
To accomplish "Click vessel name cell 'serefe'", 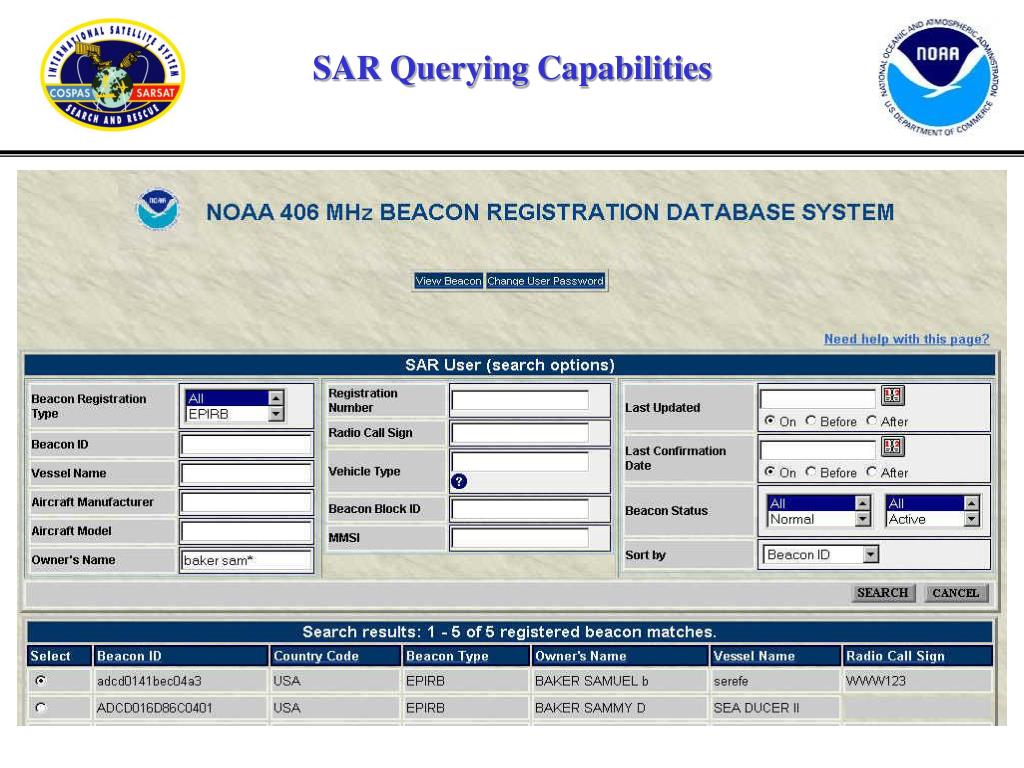I will tap(731, 681).
